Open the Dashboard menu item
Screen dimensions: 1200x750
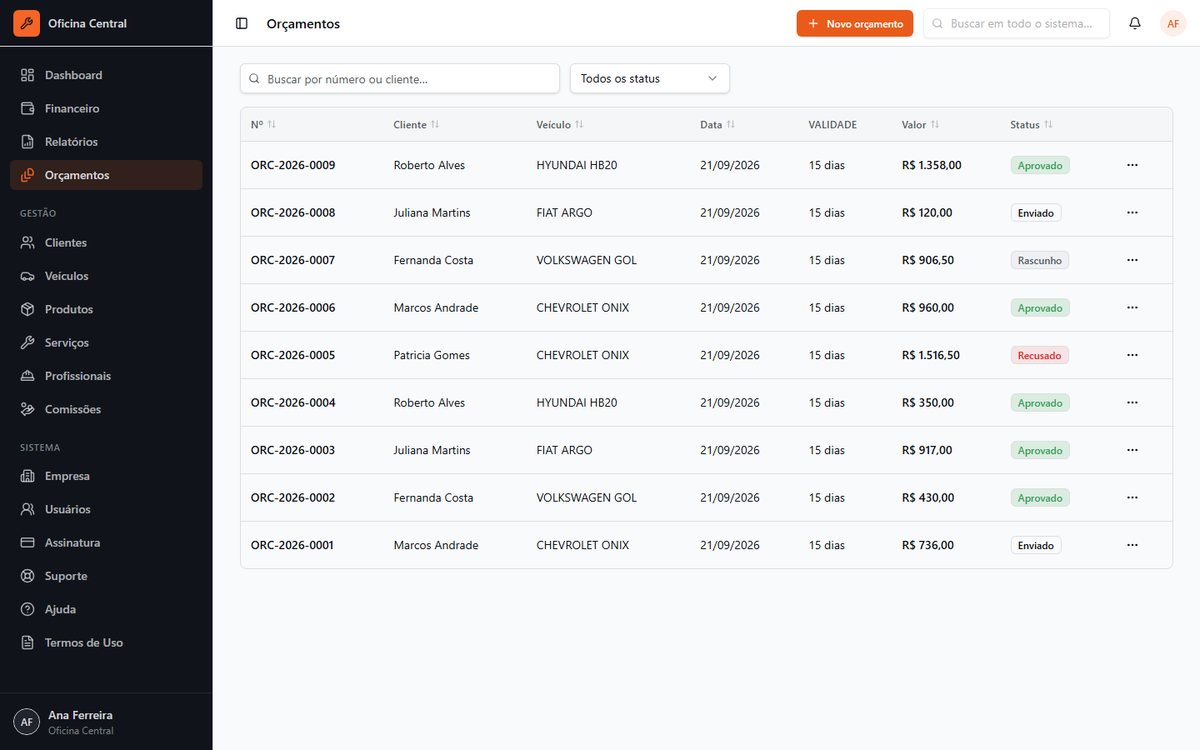click(x=106, y=75)
